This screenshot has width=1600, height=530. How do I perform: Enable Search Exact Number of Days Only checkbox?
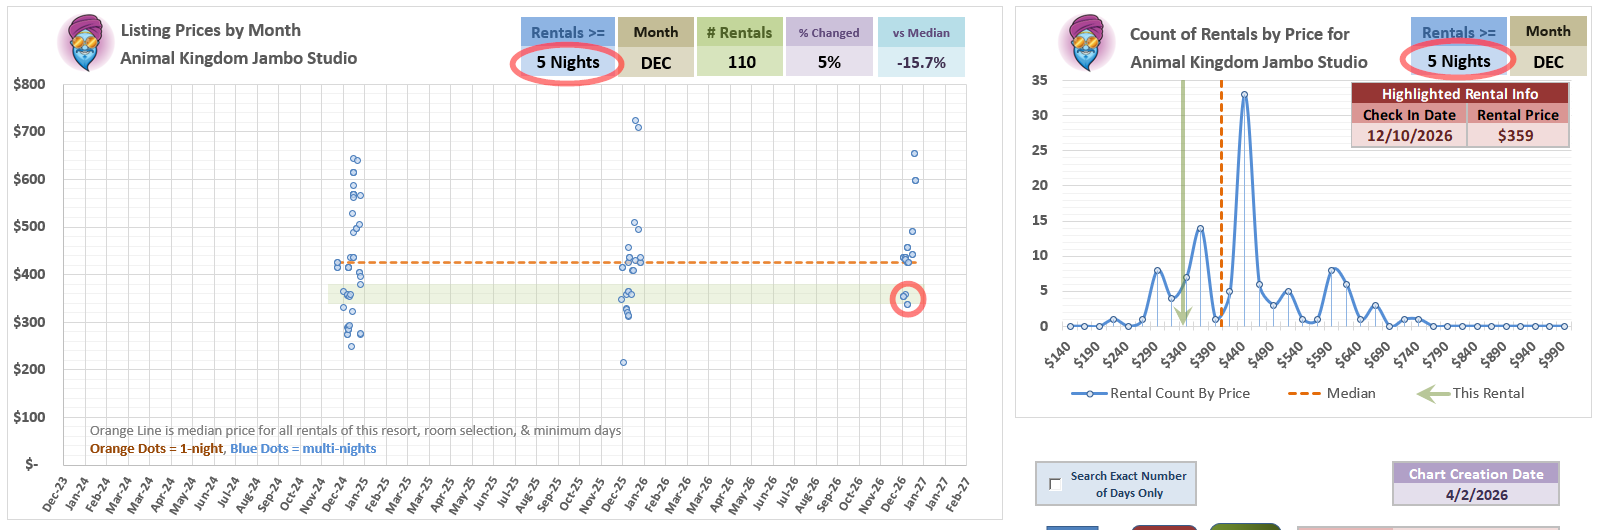pyautogui.click(x=1055, y=484)
